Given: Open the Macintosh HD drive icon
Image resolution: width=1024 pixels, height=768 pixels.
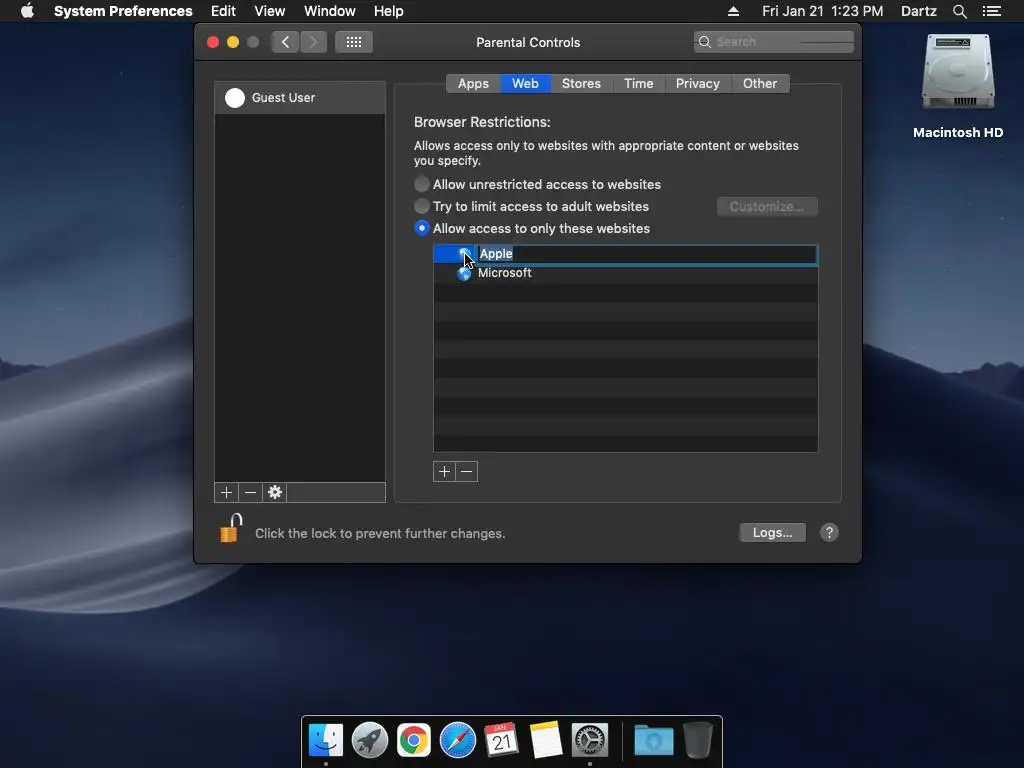Looking at the screenshot, I should [x=957, y=72].
